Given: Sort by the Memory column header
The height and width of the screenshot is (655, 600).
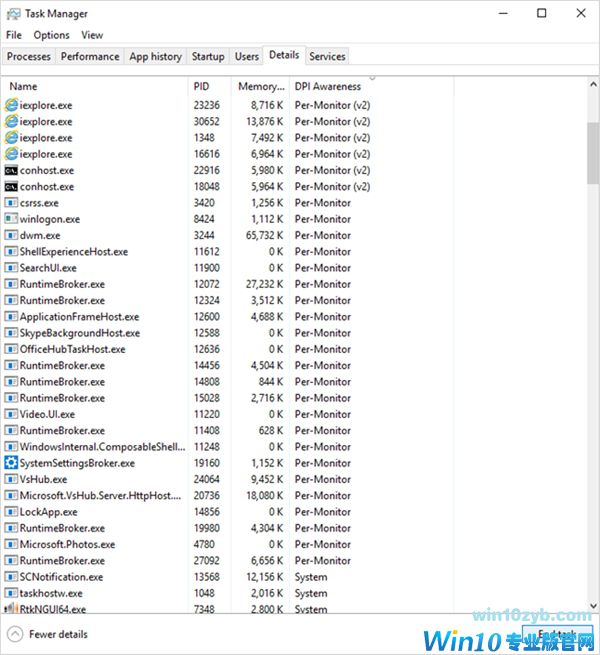Looking at the screenshot, I should tap(260, 86).
